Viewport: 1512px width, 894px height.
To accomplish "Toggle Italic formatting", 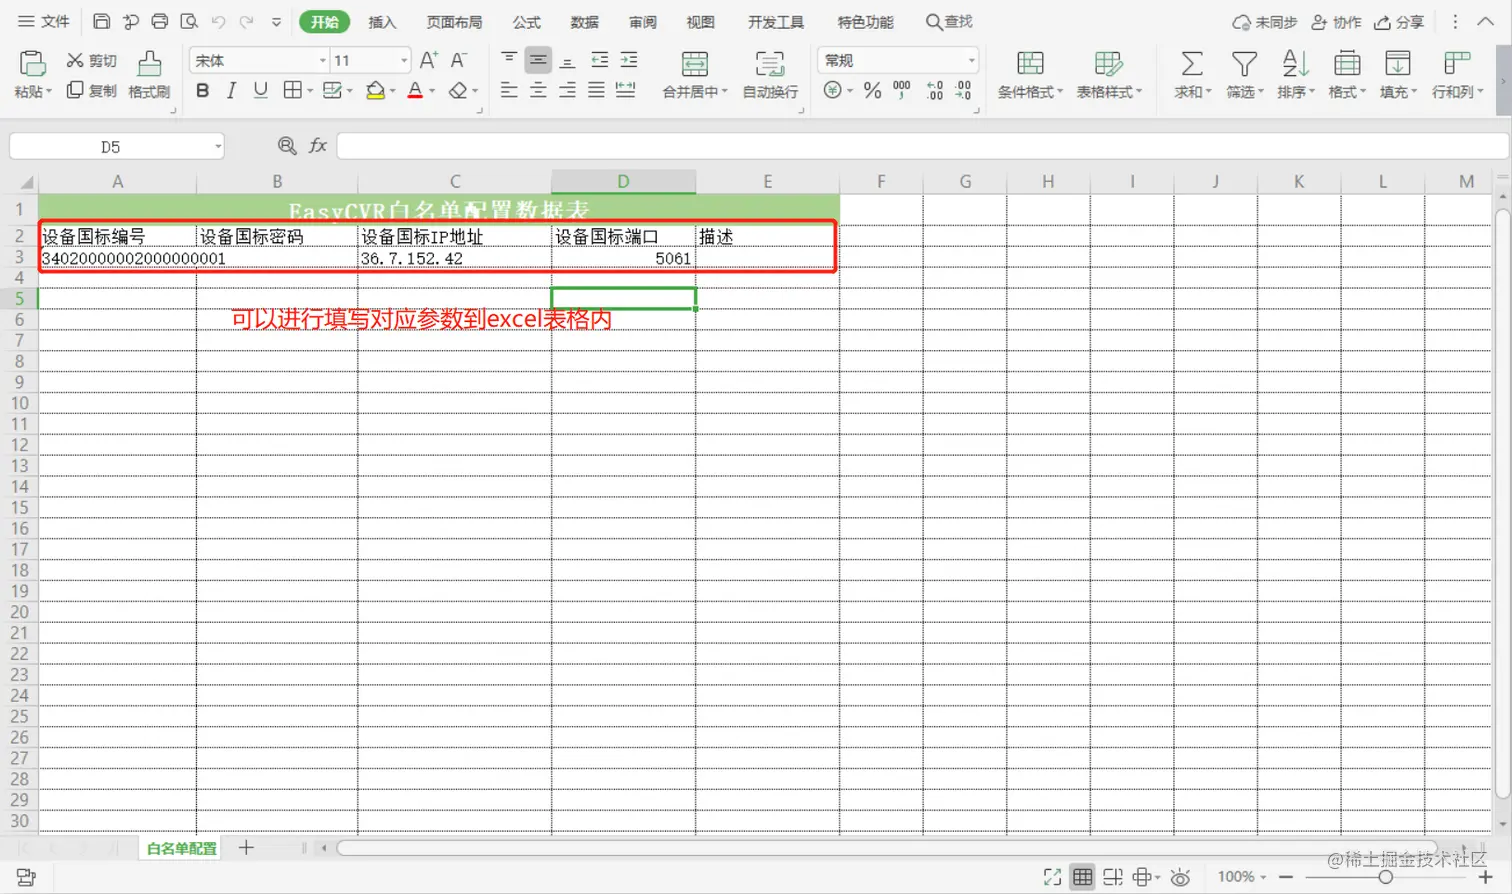I will point(231,91).
